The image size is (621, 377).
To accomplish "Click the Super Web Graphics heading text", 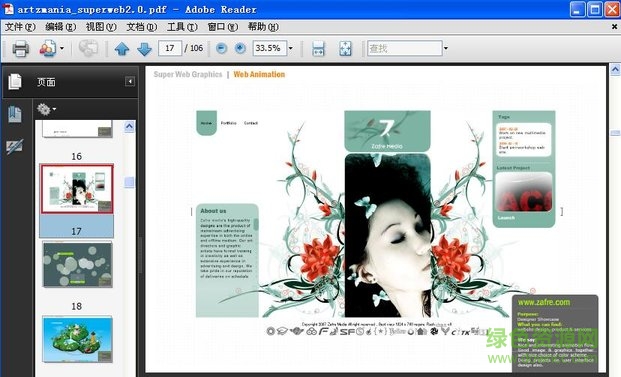I will tap(188, 74).
